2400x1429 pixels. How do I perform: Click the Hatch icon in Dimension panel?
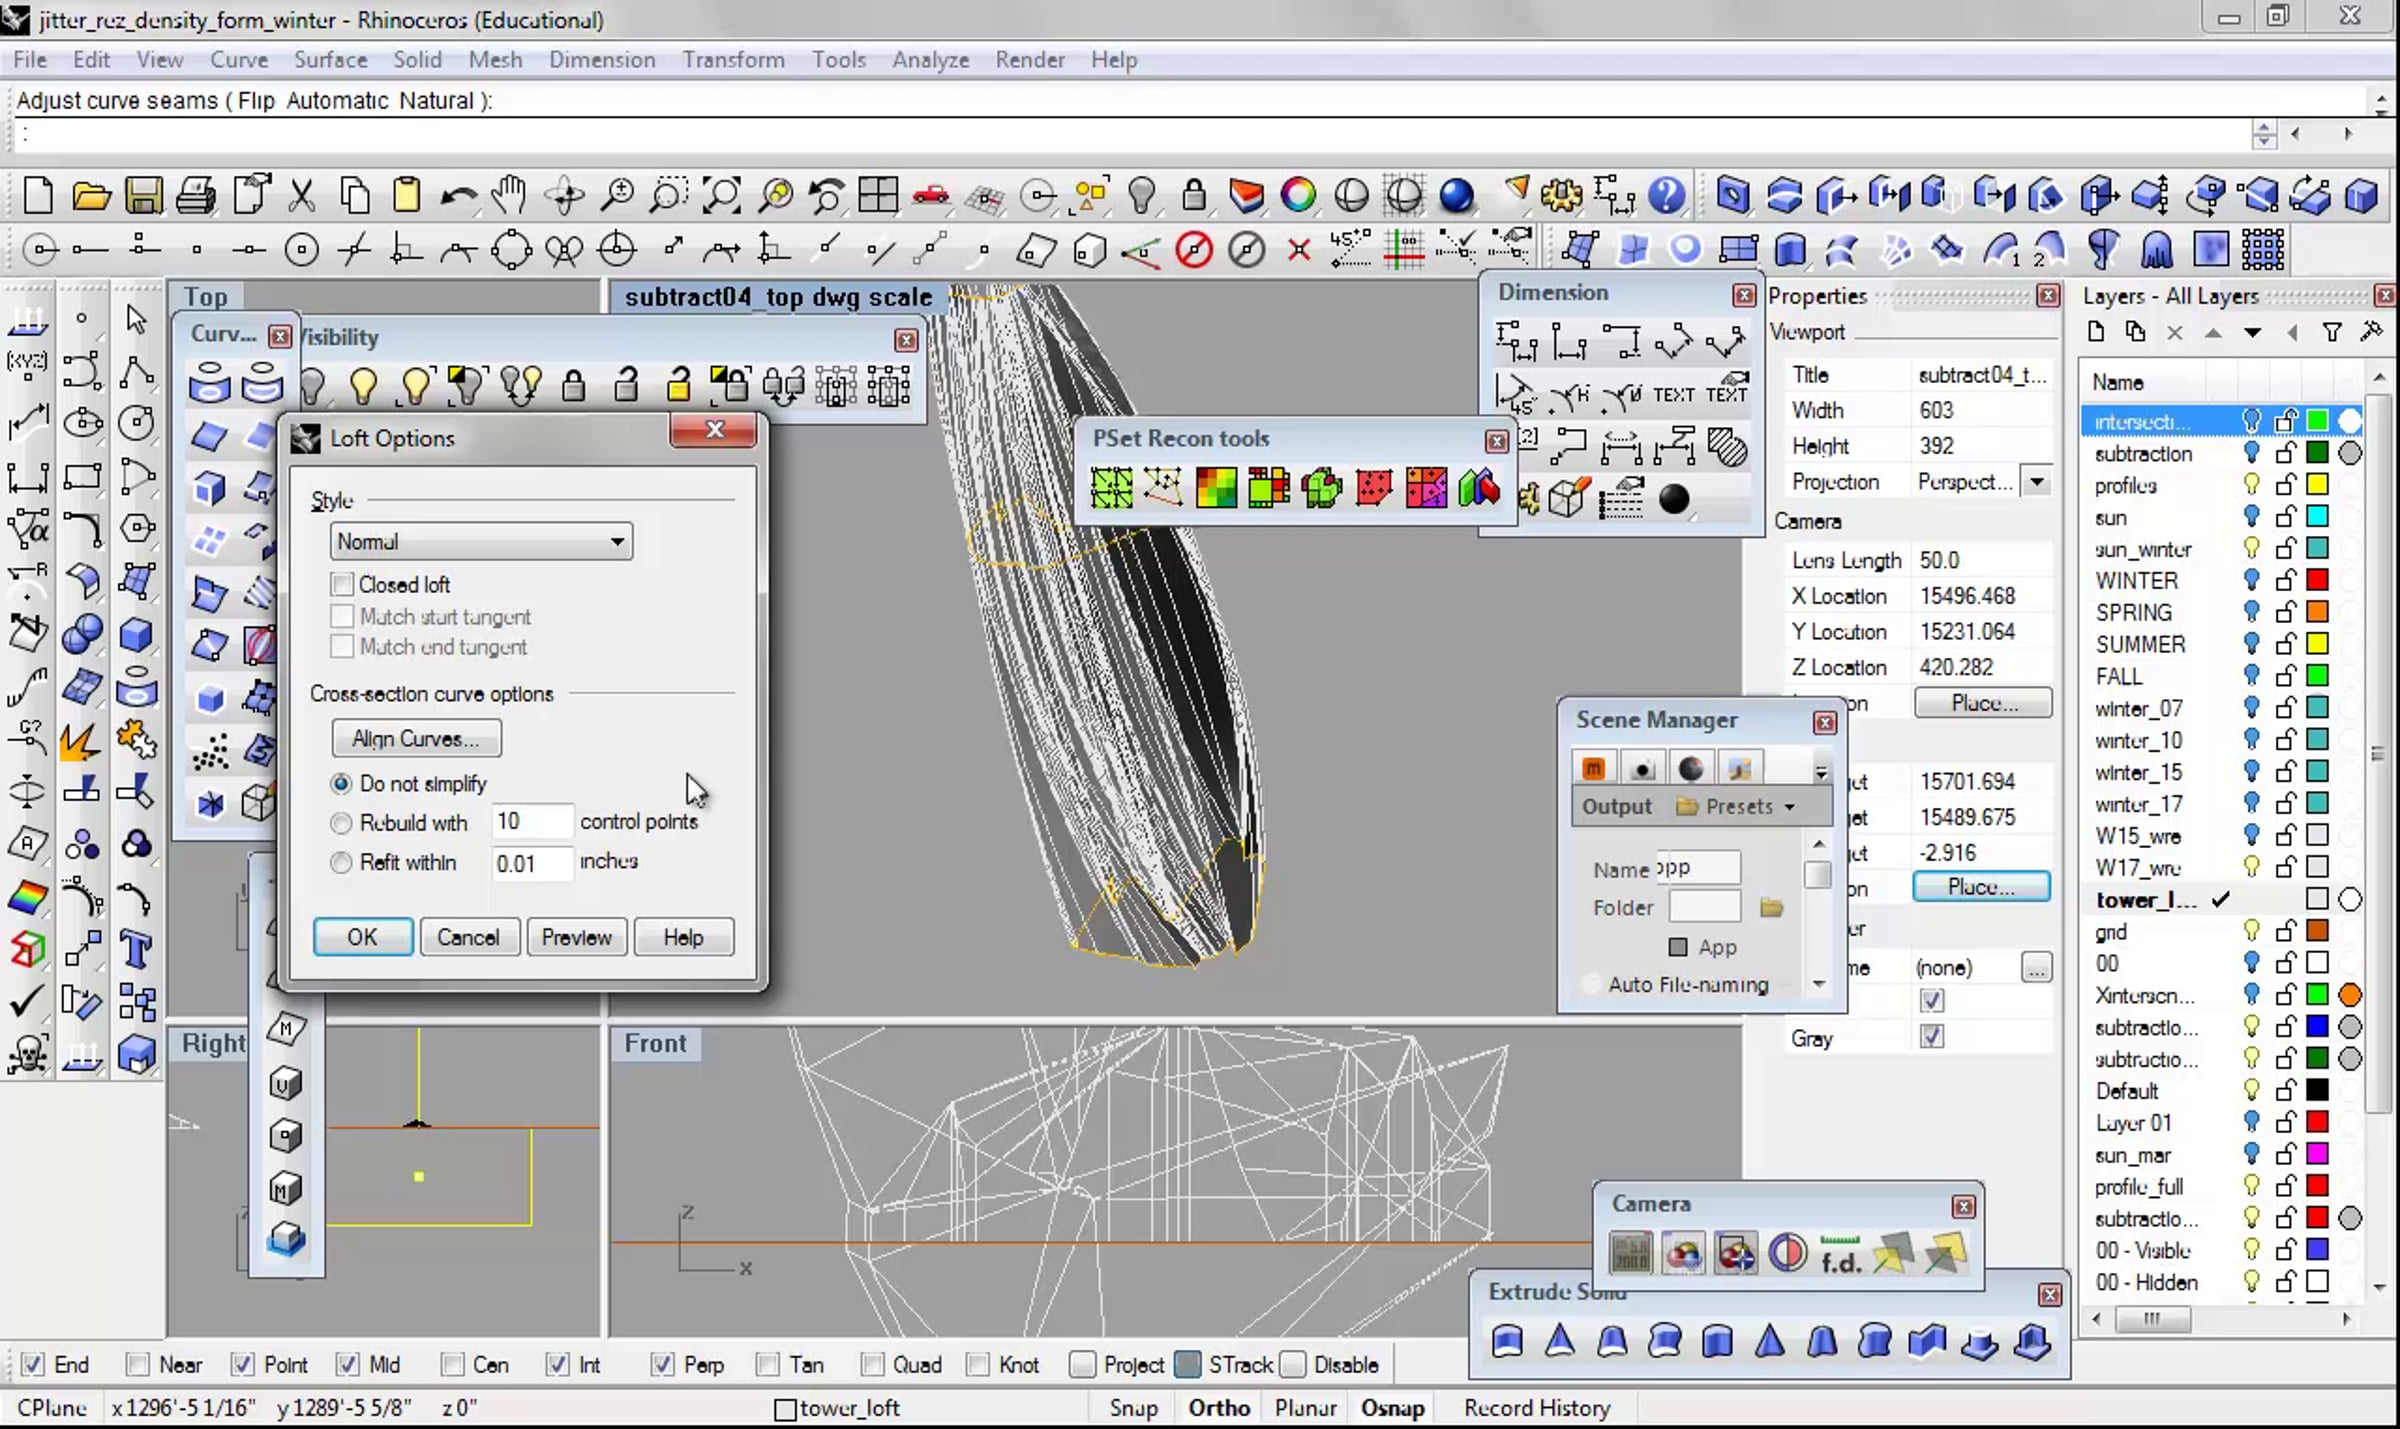pos(1726,447)
